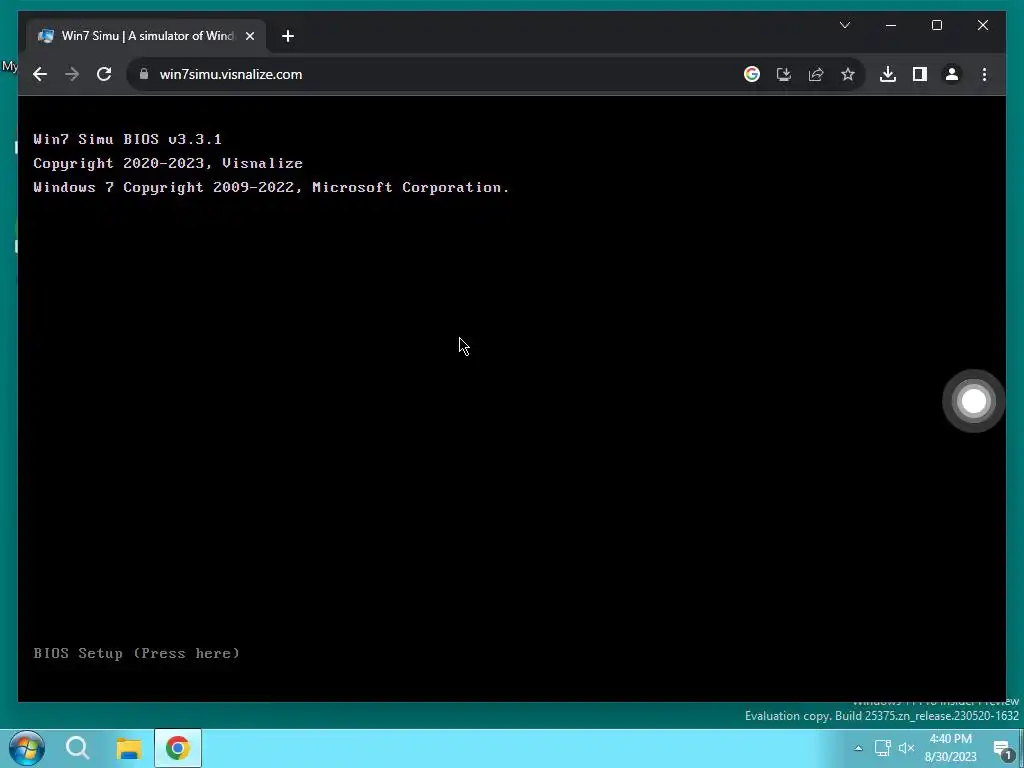
Task: Bookmark this tab with star icon
Action: (x=848, y=74)
